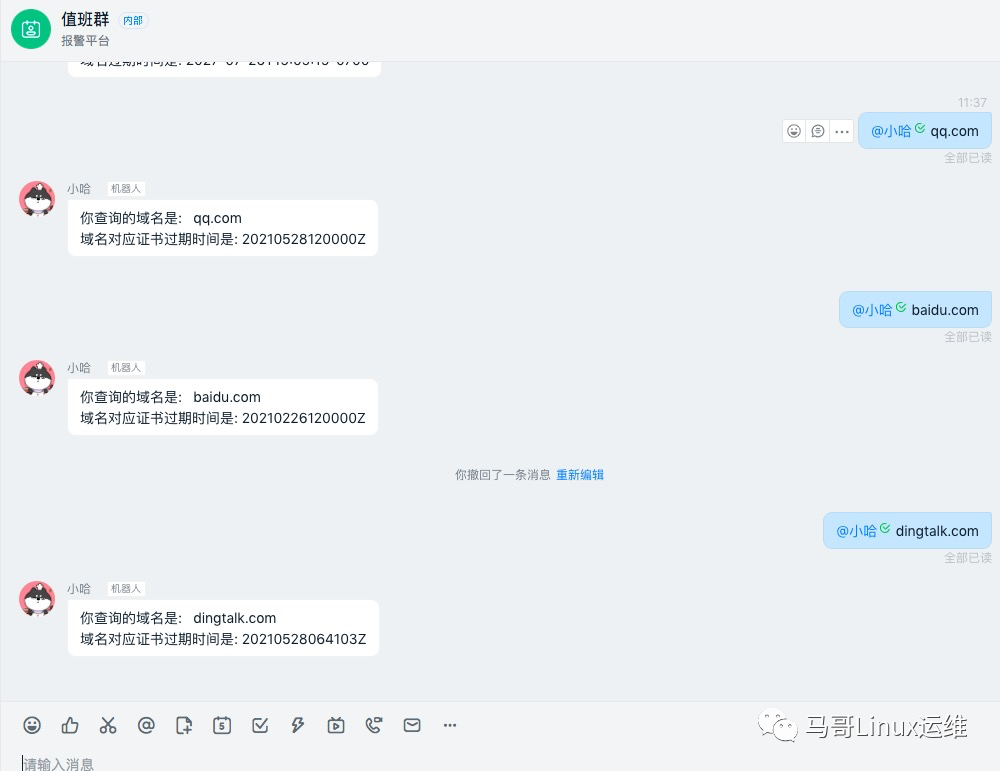The height and width of the screenshot is (771, 1000).
Task: Click @小哈 mention in dingtalk.com message
Action: [856, 531]
